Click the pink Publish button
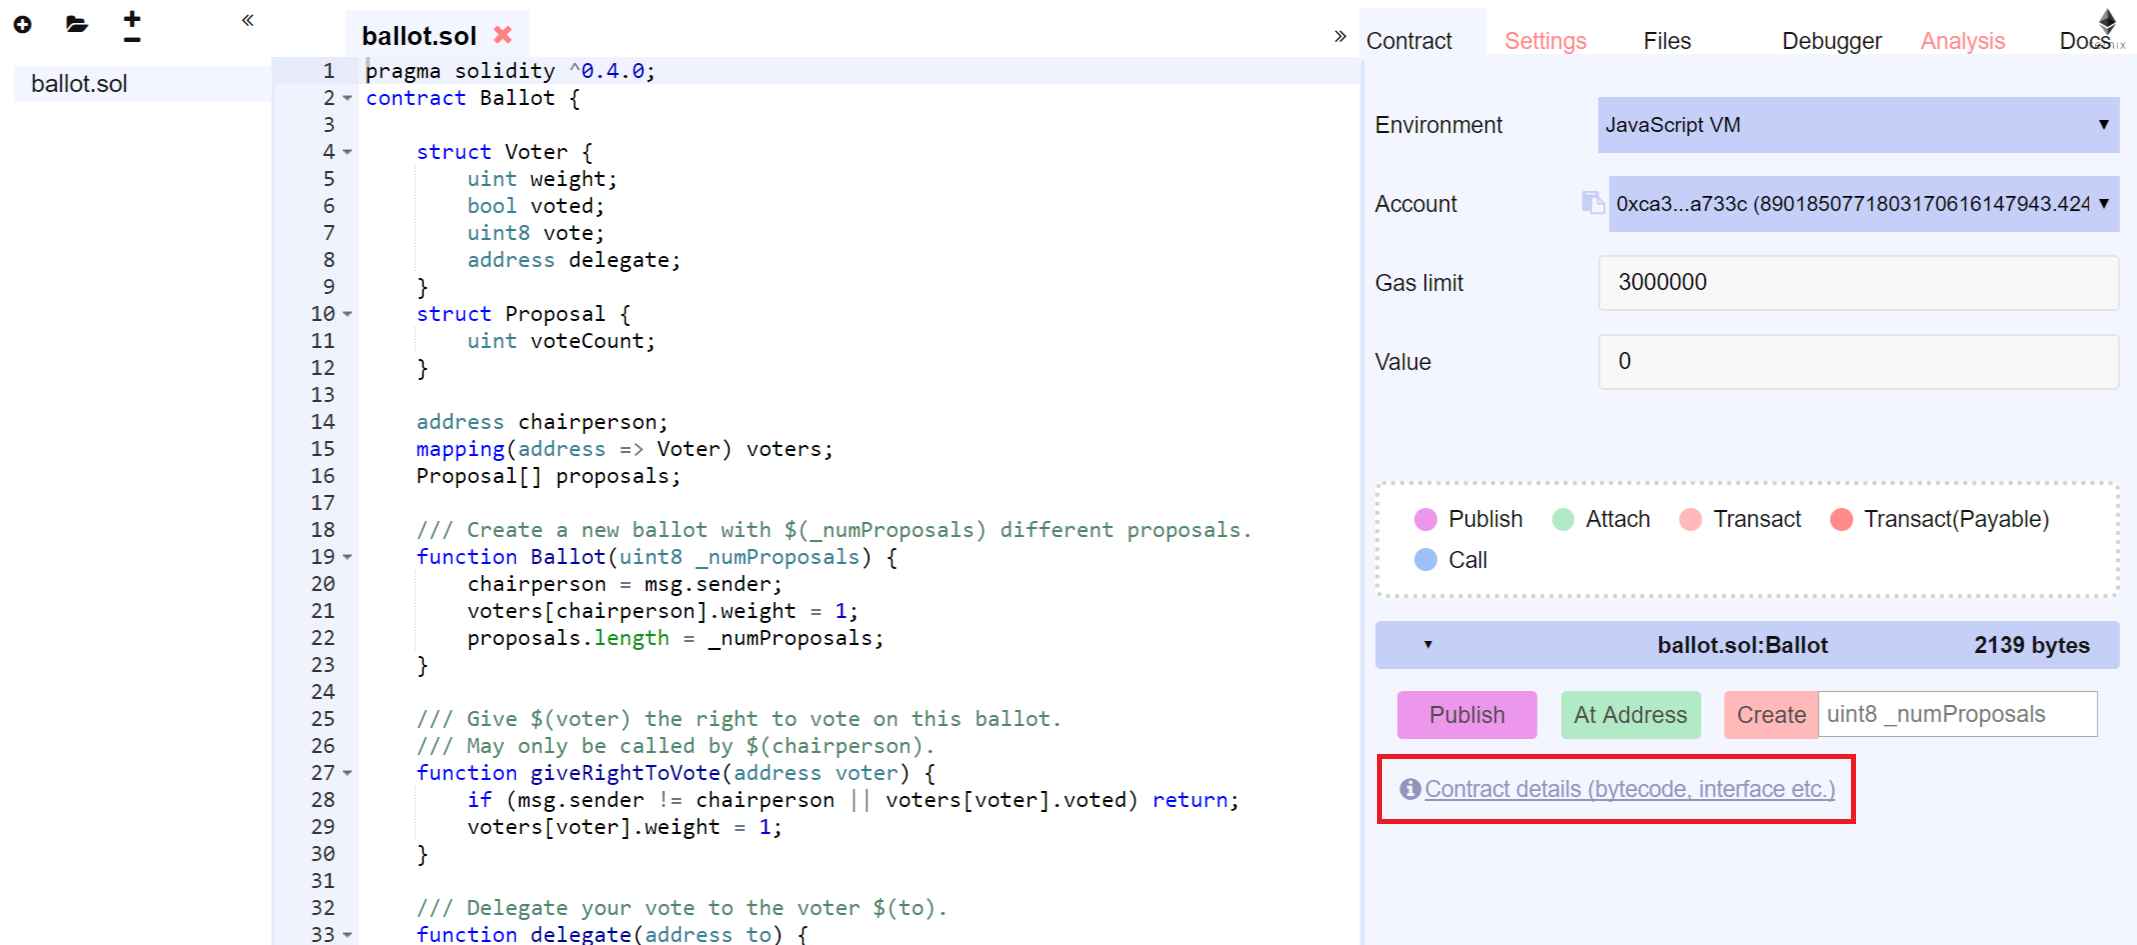 coord(1467,715)
